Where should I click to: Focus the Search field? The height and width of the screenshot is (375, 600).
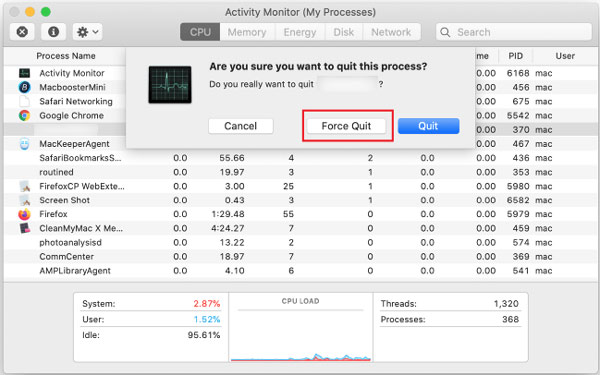pyautogui.click(x=514, y=32)
